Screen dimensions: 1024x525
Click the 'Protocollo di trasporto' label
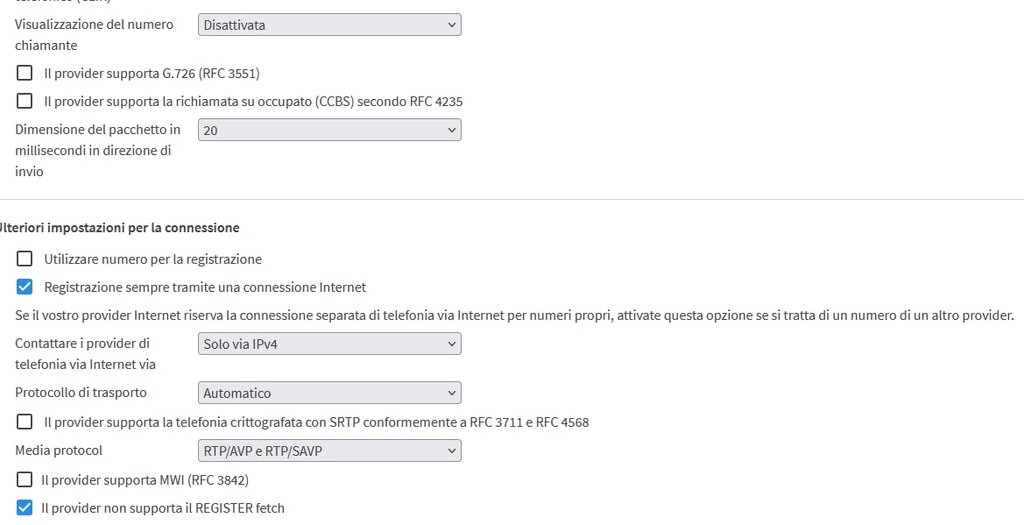[81, 393]
